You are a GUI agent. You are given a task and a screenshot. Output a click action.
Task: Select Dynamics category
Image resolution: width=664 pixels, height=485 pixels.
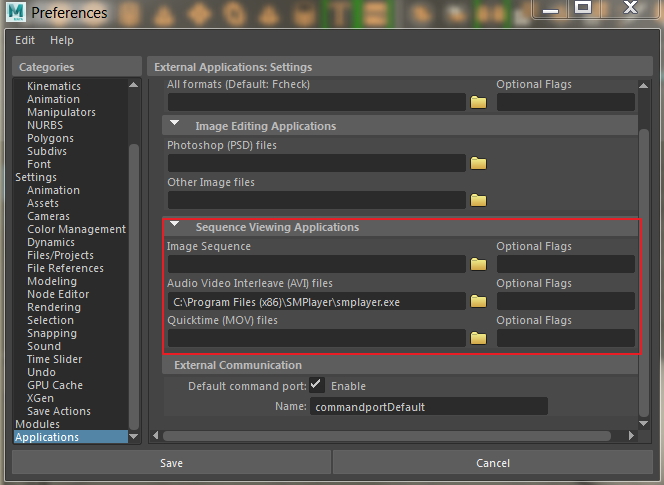coord(51,242)
